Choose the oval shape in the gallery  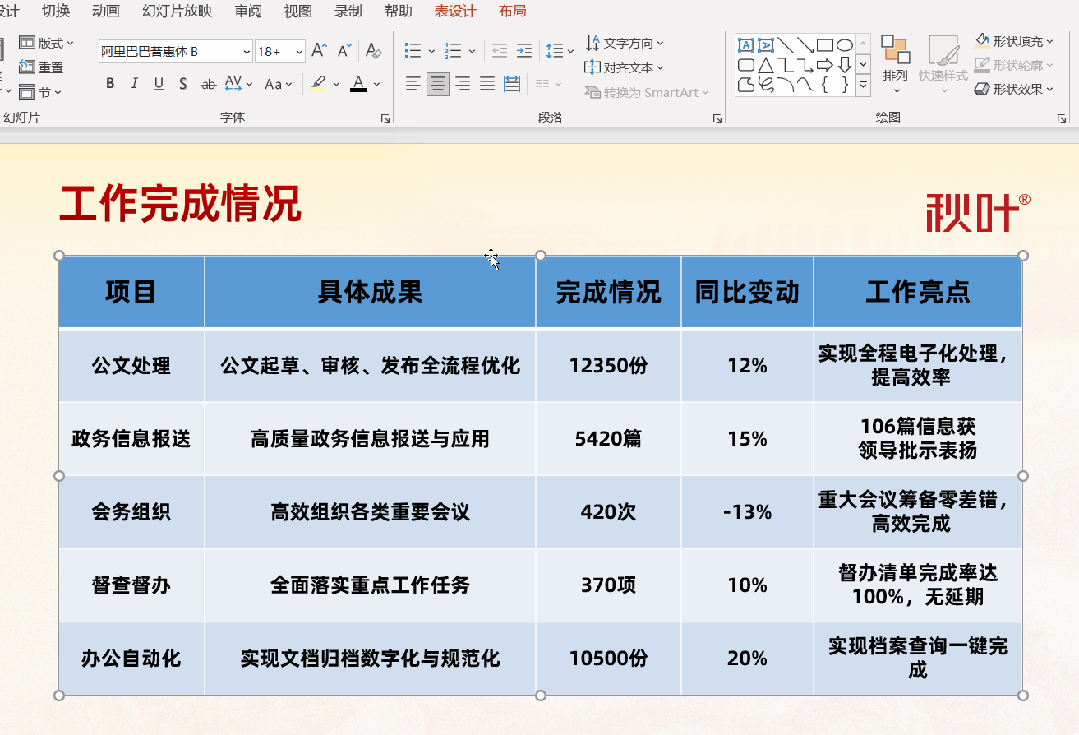coord(844,45)
